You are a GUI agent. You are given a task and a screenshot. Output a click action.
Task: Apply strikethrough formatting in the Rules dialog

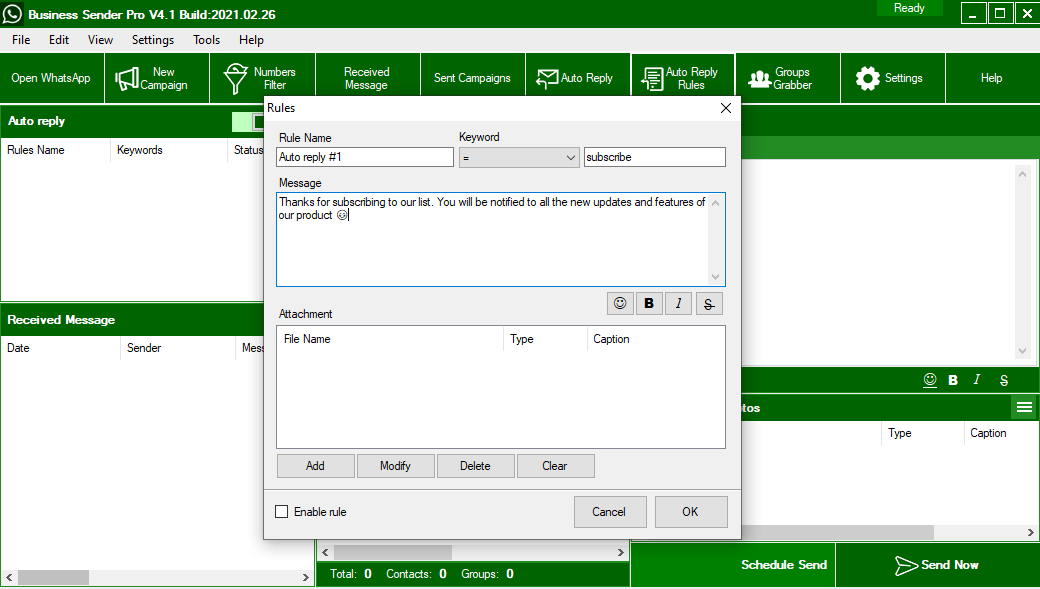(x=708, y=303)
